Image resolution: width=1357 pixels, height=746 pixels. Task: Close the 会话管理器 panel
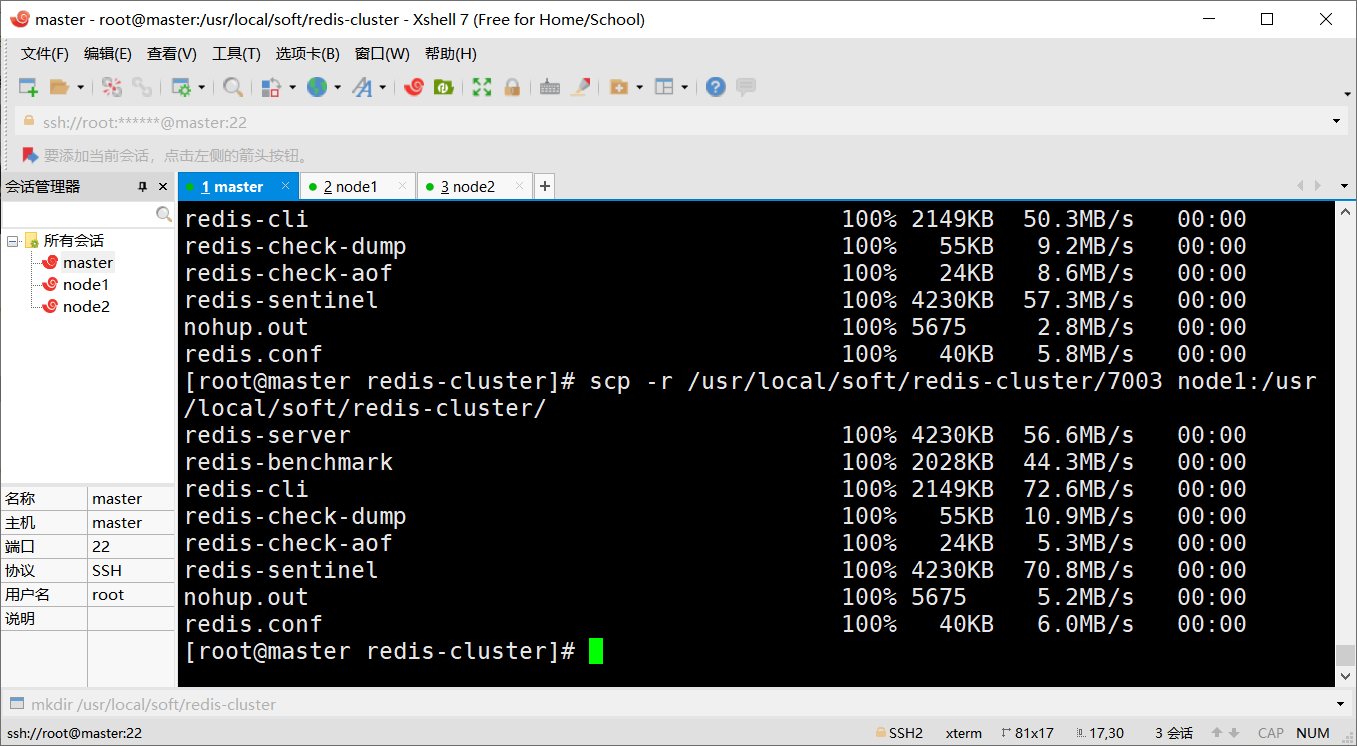tap(164, 187)
